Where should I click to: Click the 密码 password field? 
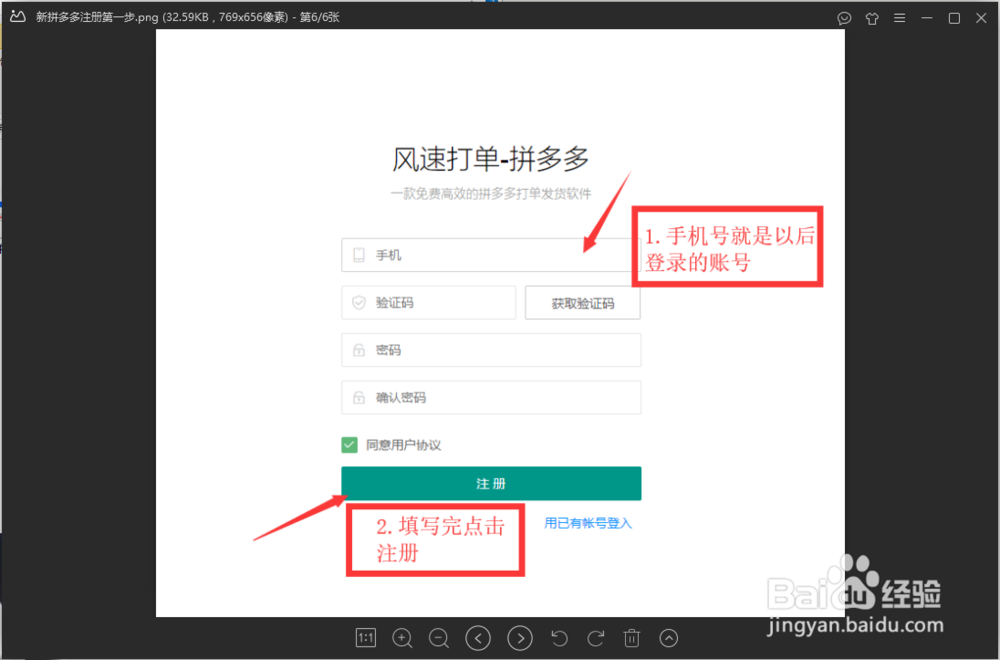coord(491,350)
